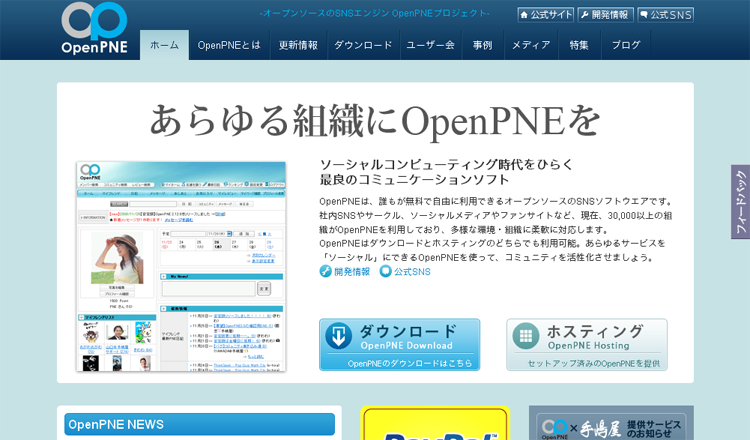The image size is (750, 440).
Task: Click the wrench icon next to 開発情報 link in body
Action: click(326, 271)
